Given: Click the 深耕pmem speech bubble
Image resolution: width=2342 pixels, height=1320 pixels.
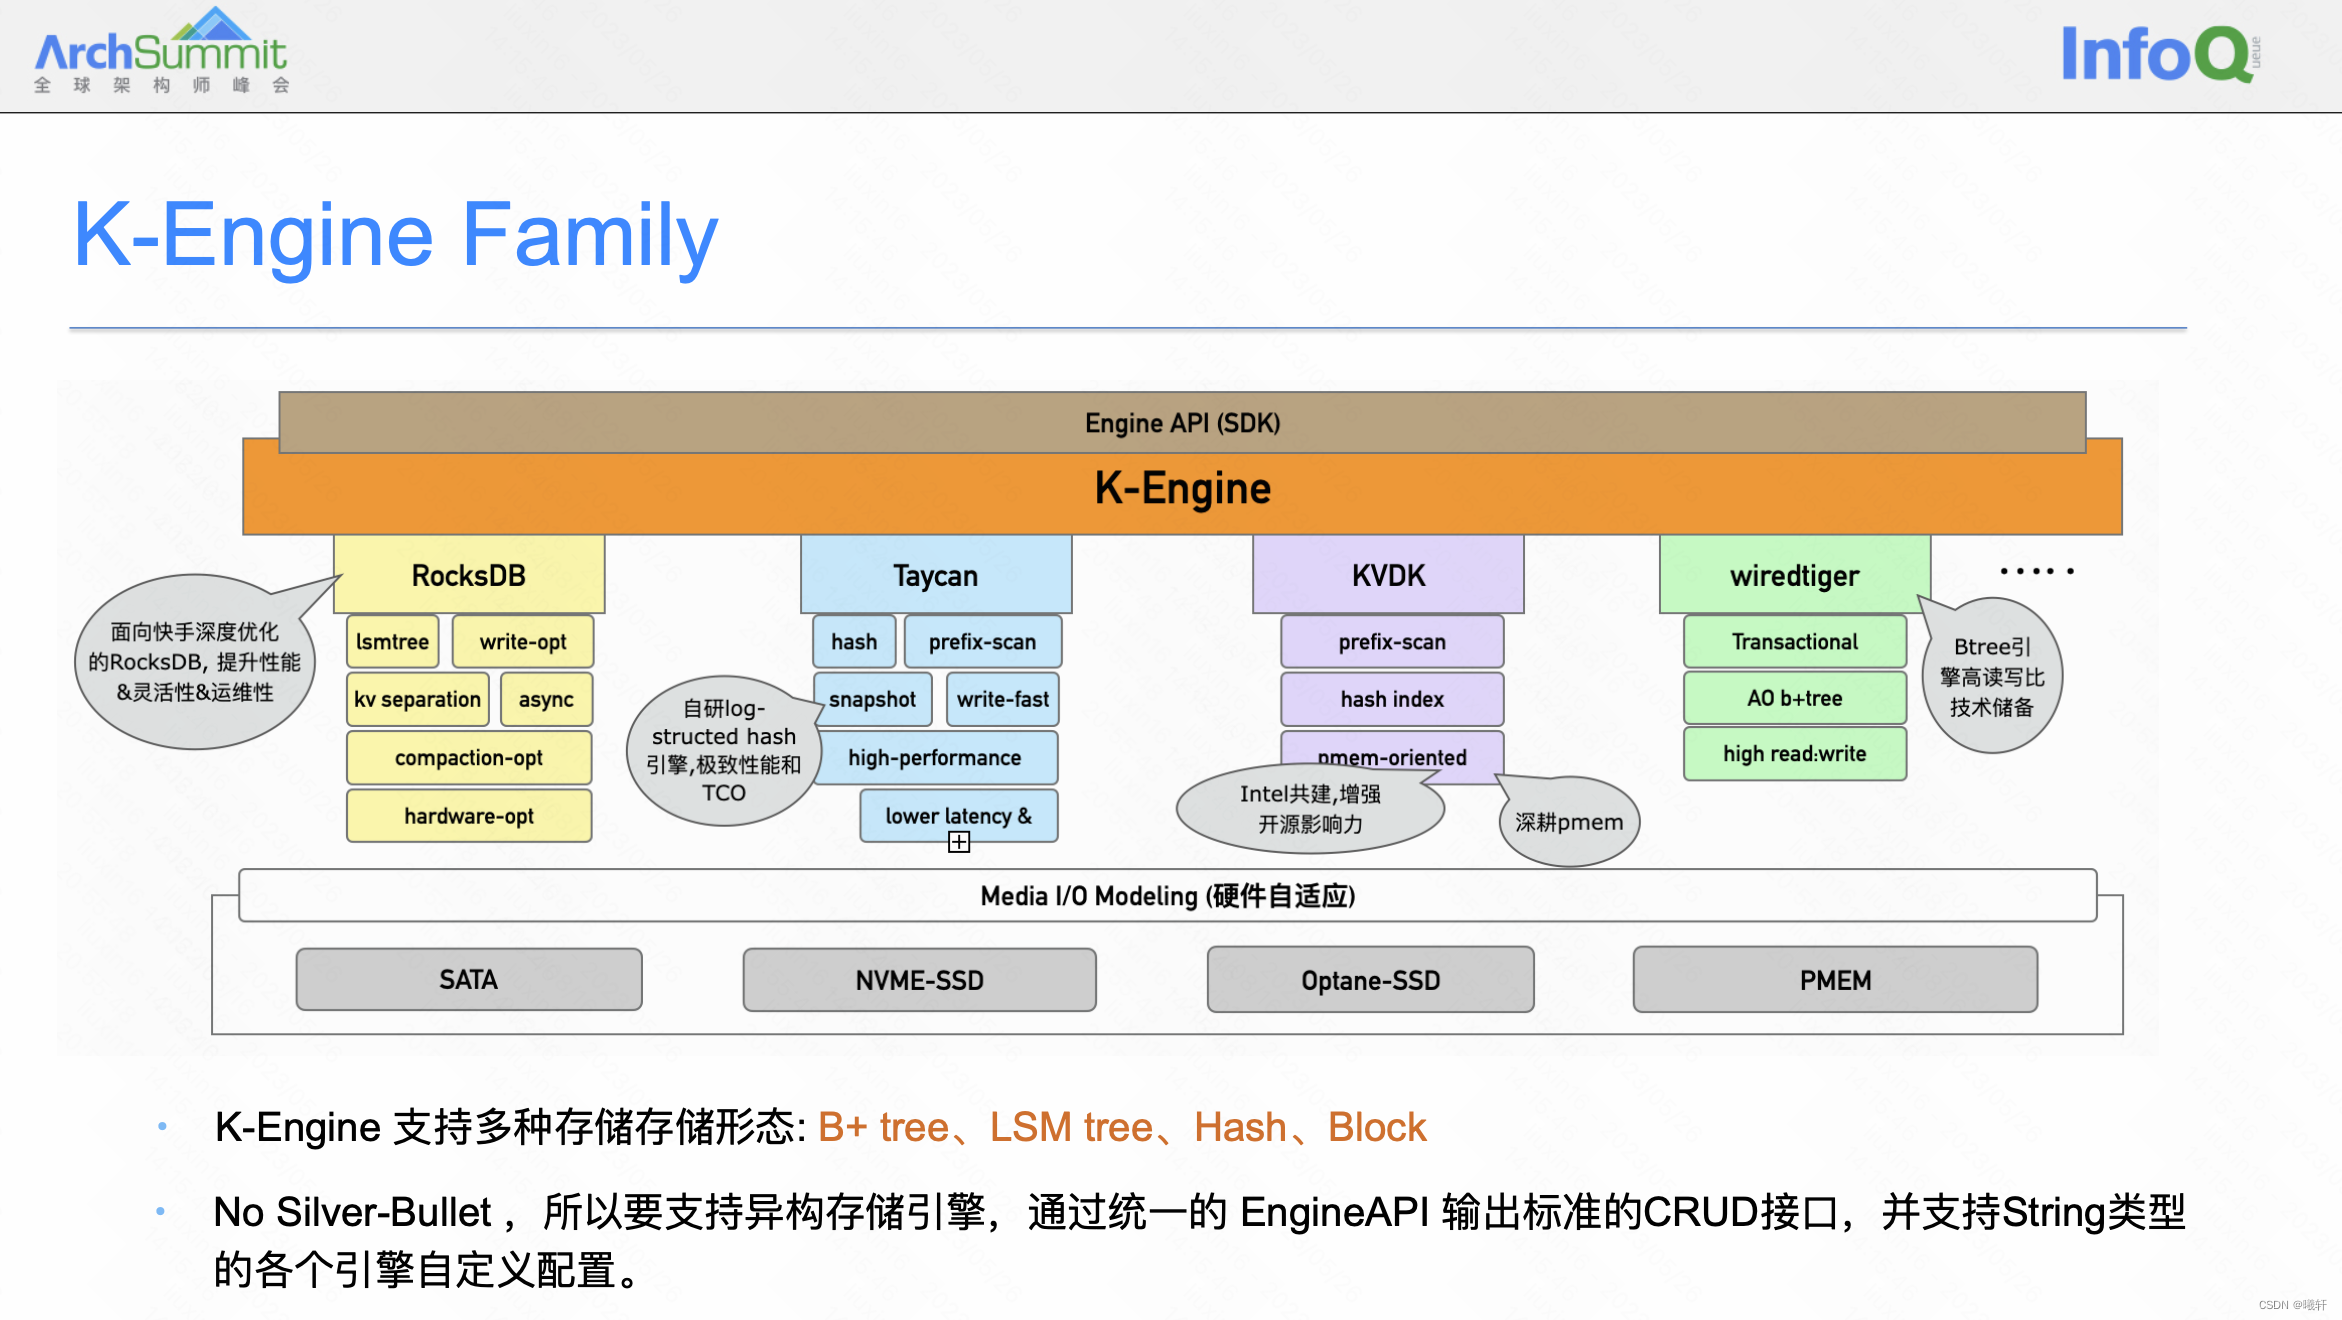Looking at the screenshot, I should pyautogui.click(x=1569, y=822).
